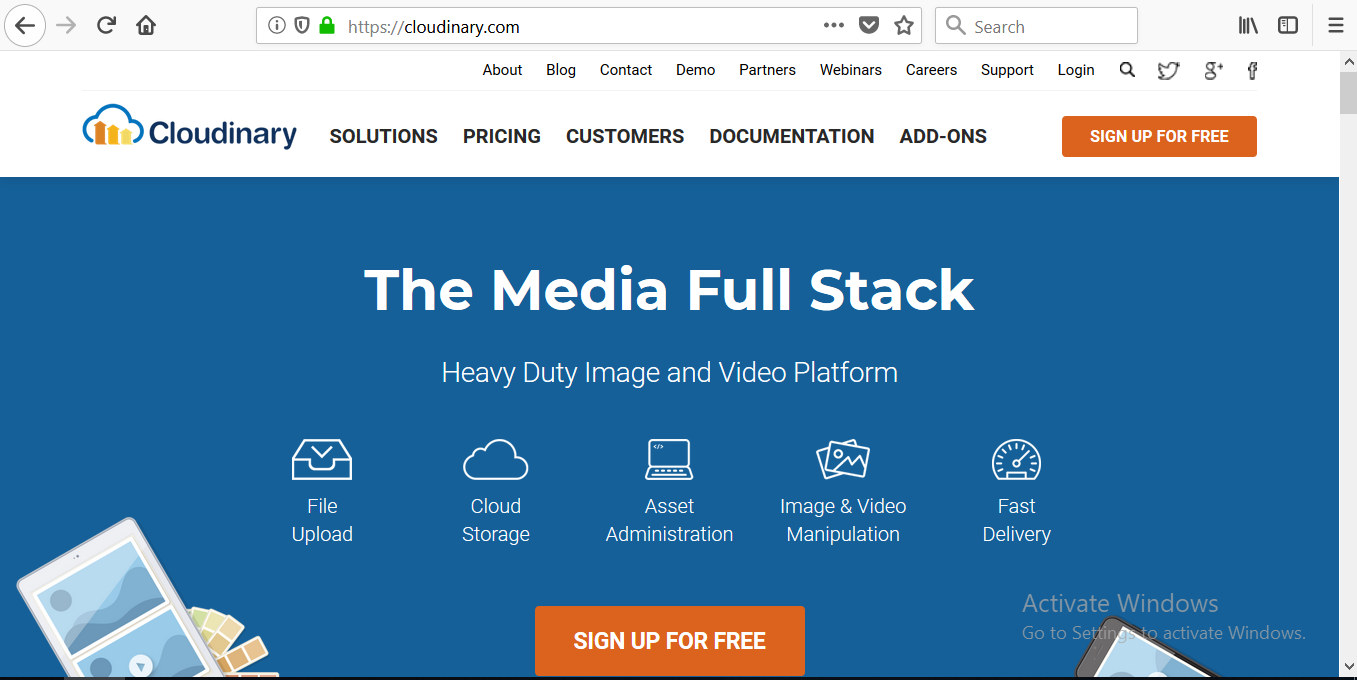Open the Webinars link

coord(851,70)
